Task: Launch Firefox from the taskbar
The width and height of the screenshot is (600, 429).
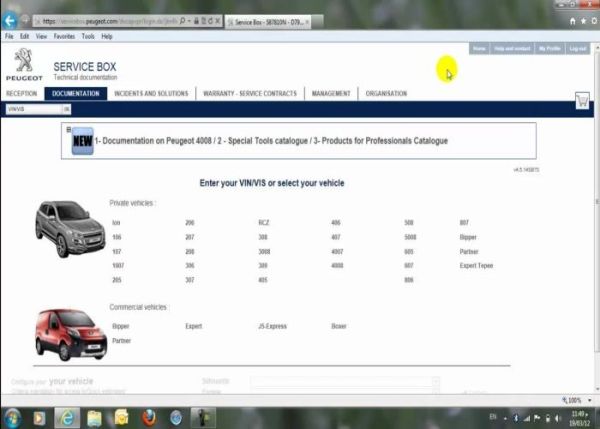Action: tap(149, 418)
